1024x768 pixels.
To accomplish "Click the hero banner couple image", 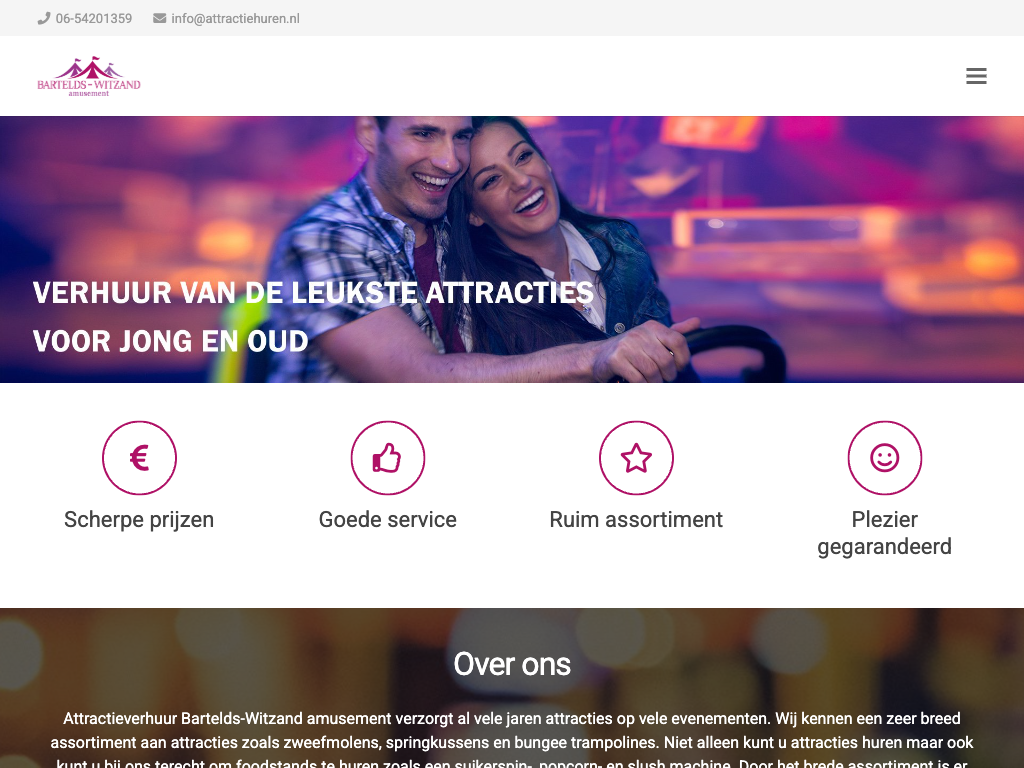I will coord(512,249).
